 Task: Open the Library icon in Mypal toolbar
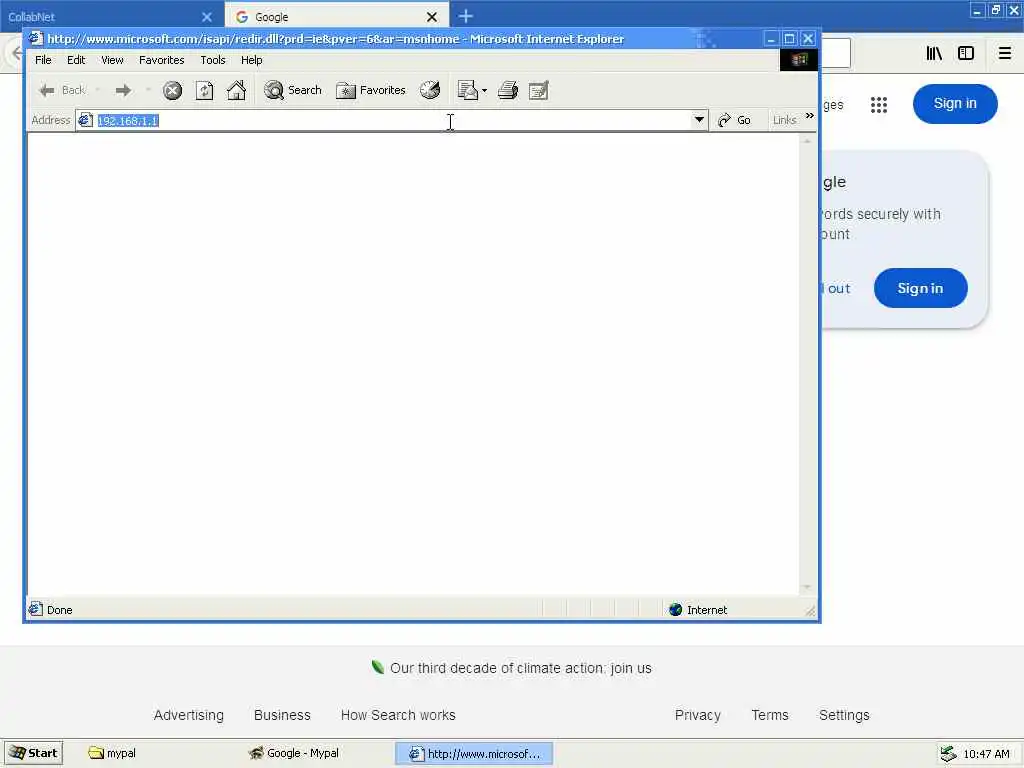(x=934, y=54)
